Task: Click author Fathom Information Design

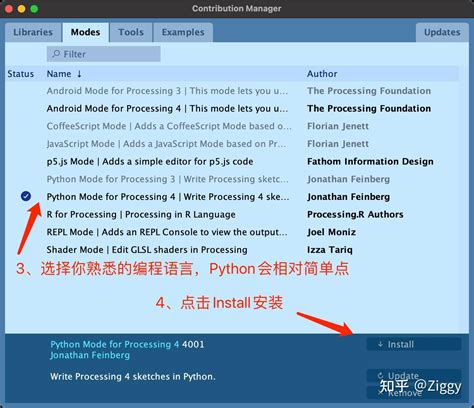Action: (370, 161)
